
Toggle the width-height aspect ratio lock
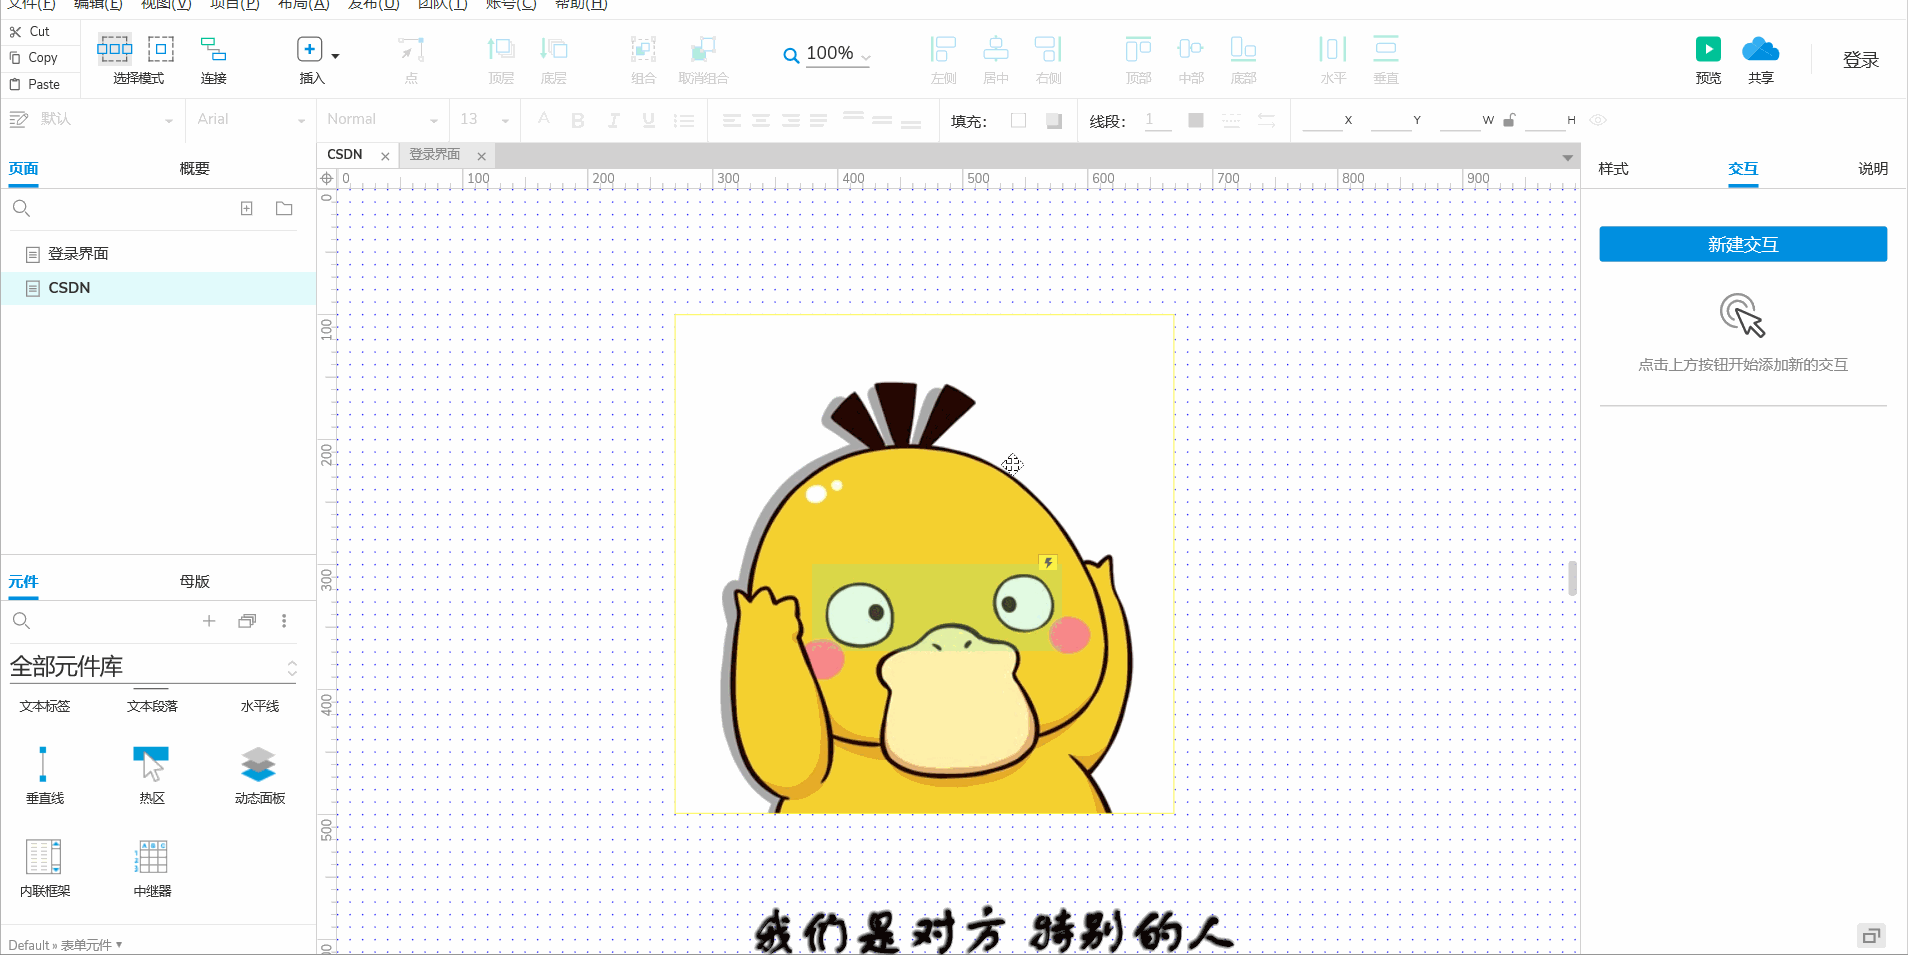[x=1509, y=120]
